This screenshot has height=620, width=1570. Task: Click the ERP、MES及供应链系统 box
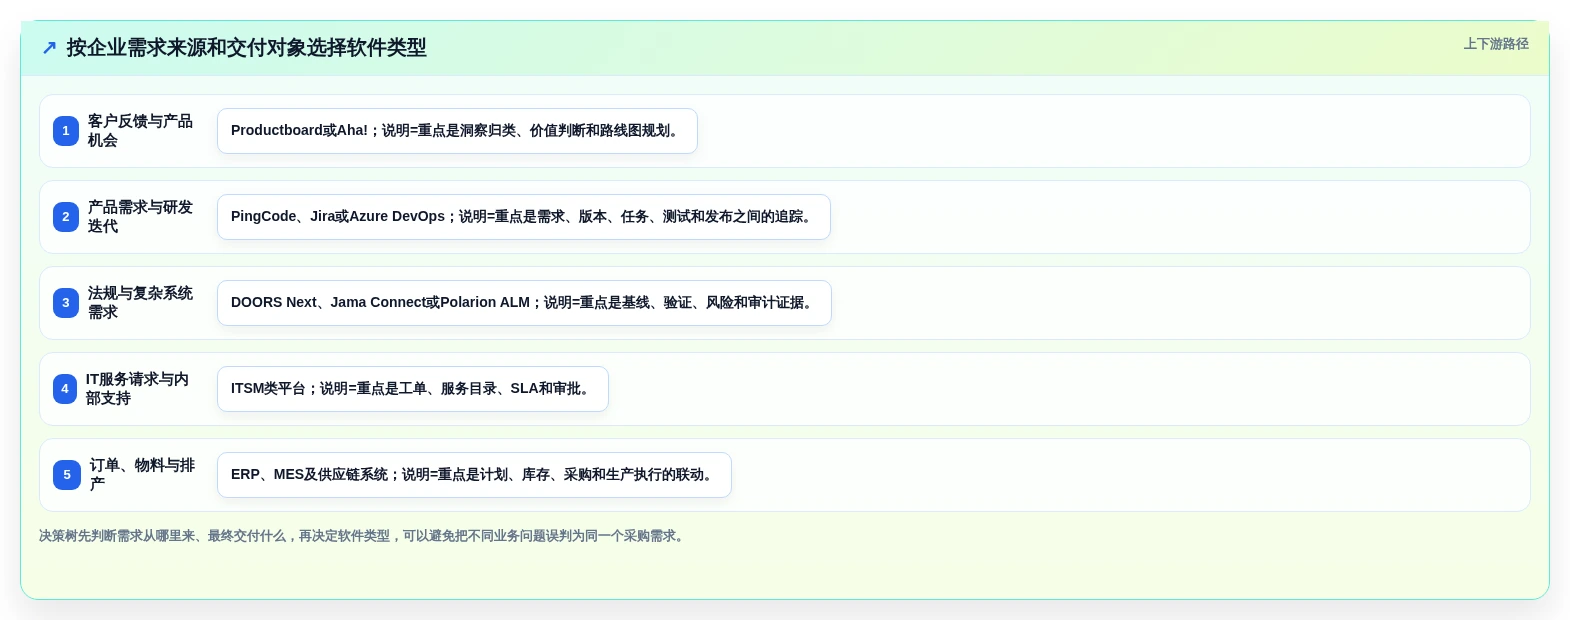tap(474, 475)
